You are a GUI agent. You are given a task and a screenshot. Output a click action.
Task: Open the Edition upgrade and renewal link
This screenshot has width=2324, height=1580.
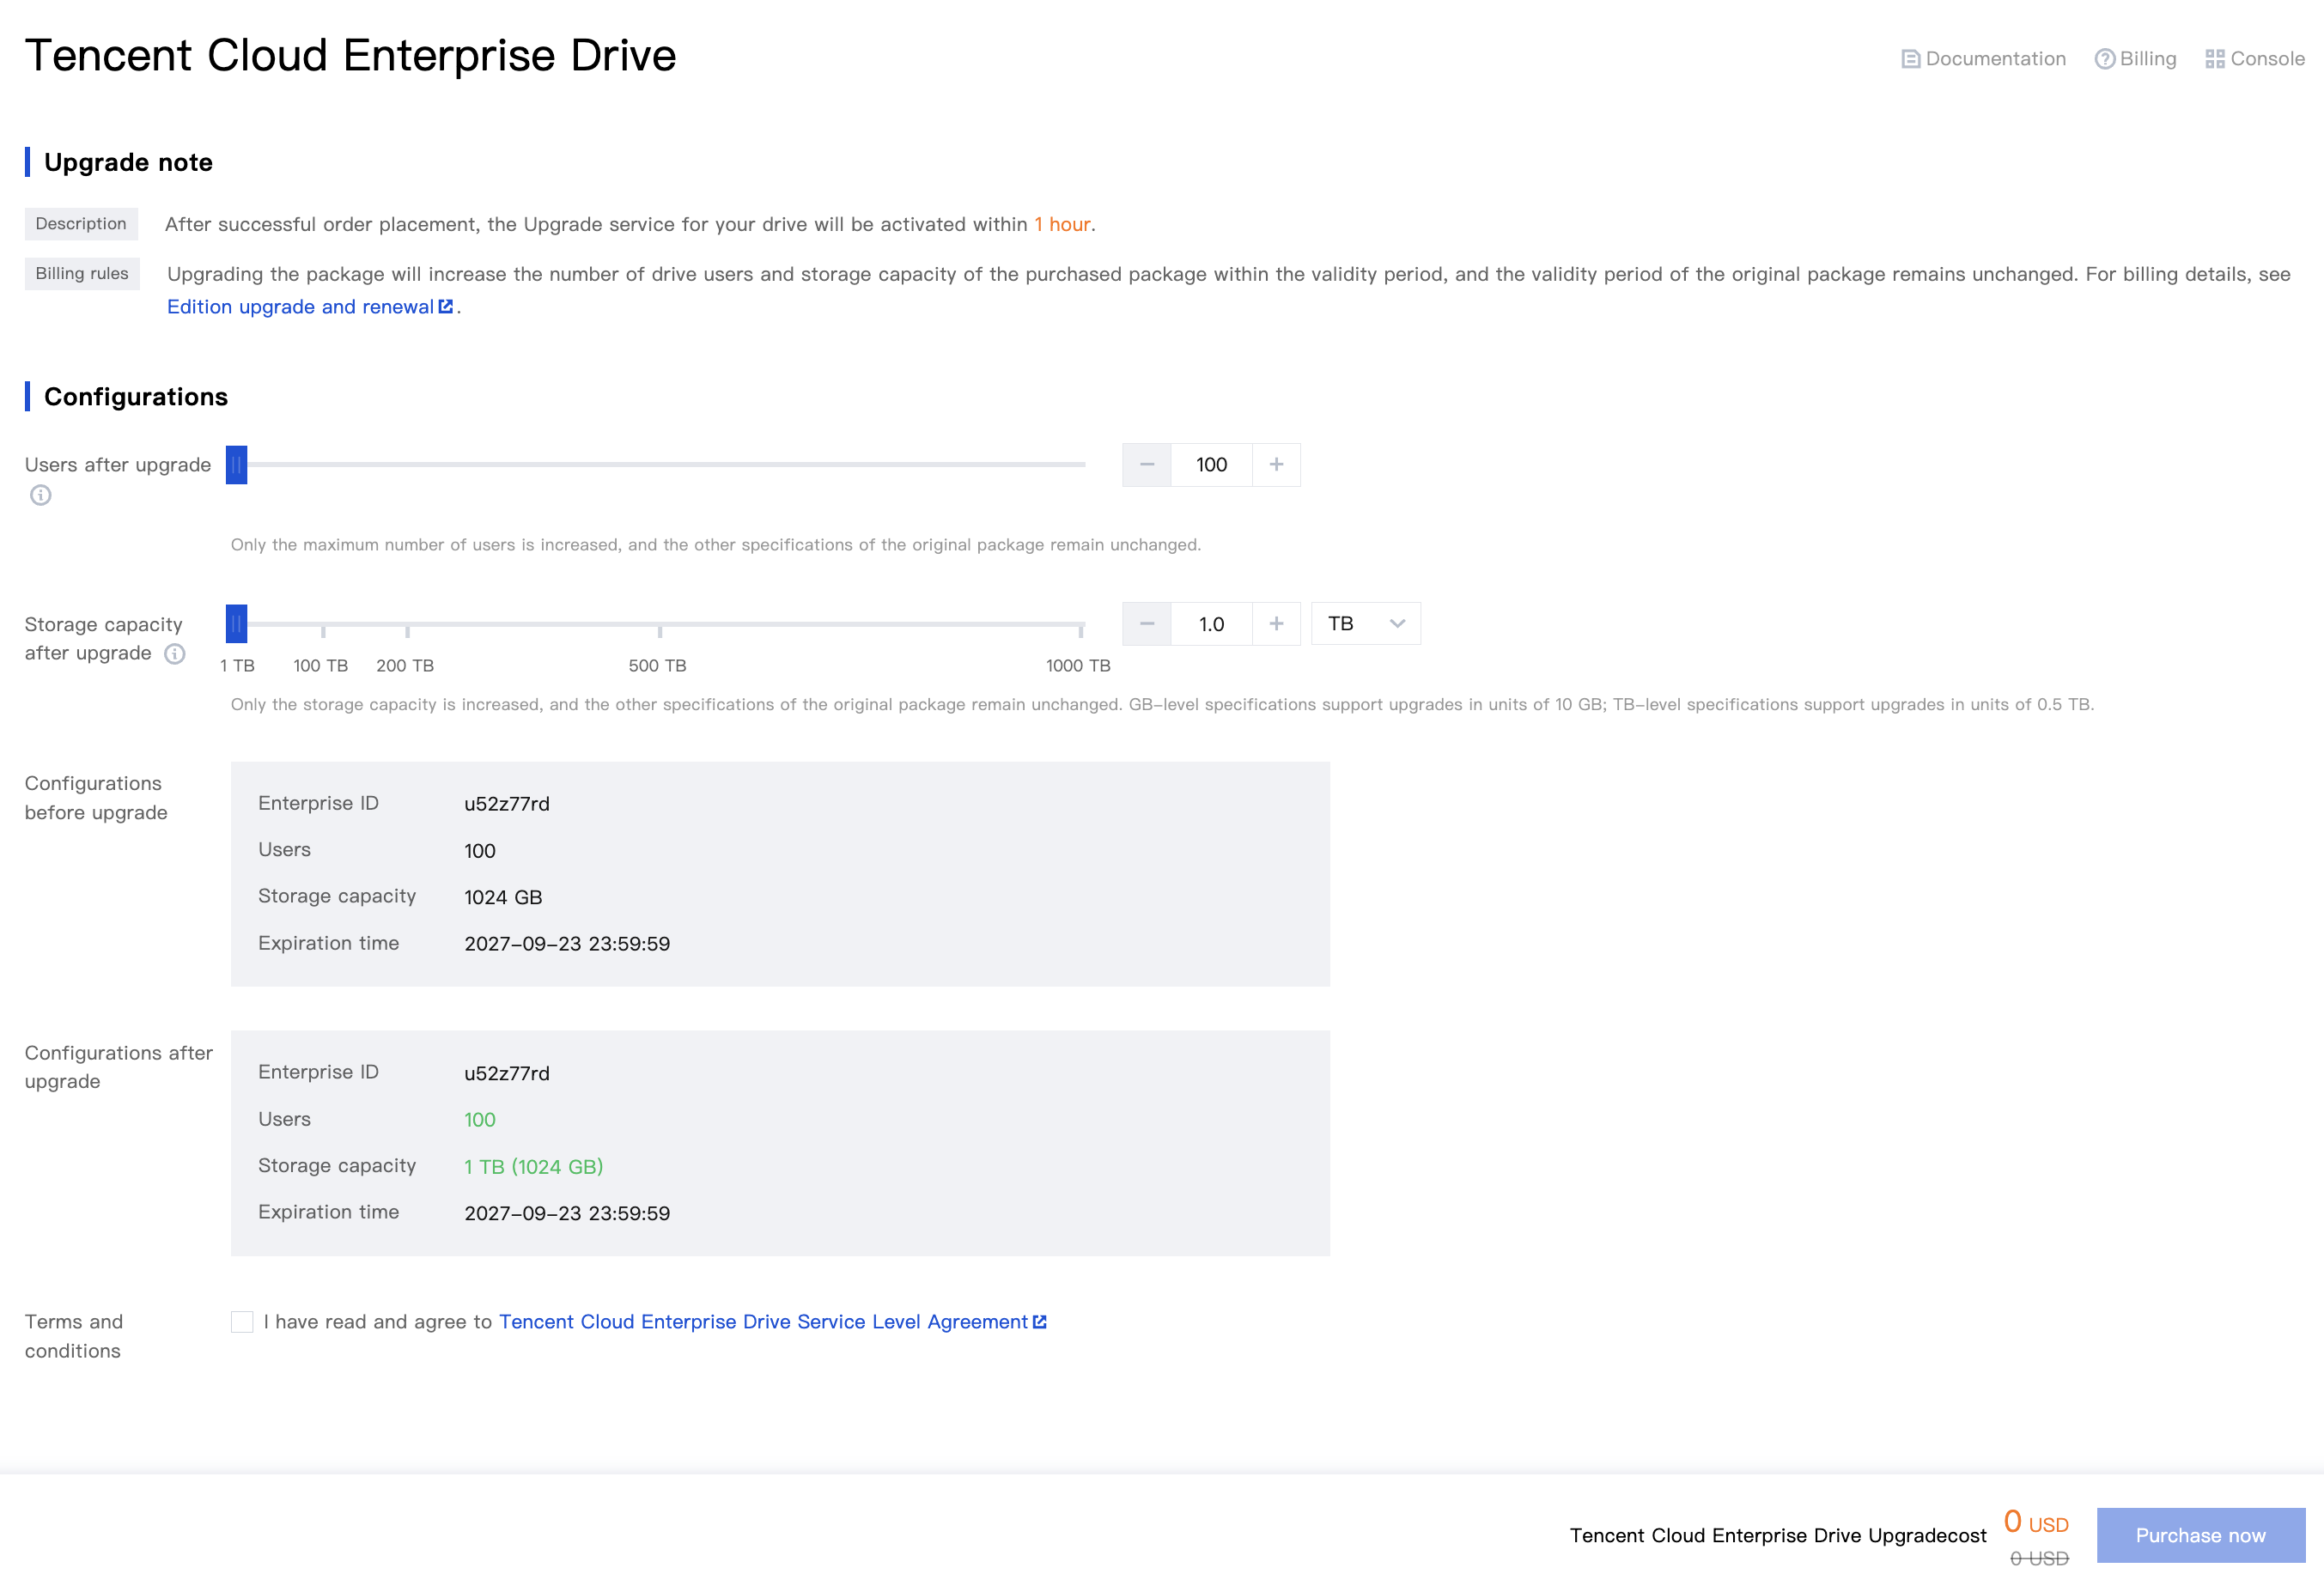pos(300,307)
